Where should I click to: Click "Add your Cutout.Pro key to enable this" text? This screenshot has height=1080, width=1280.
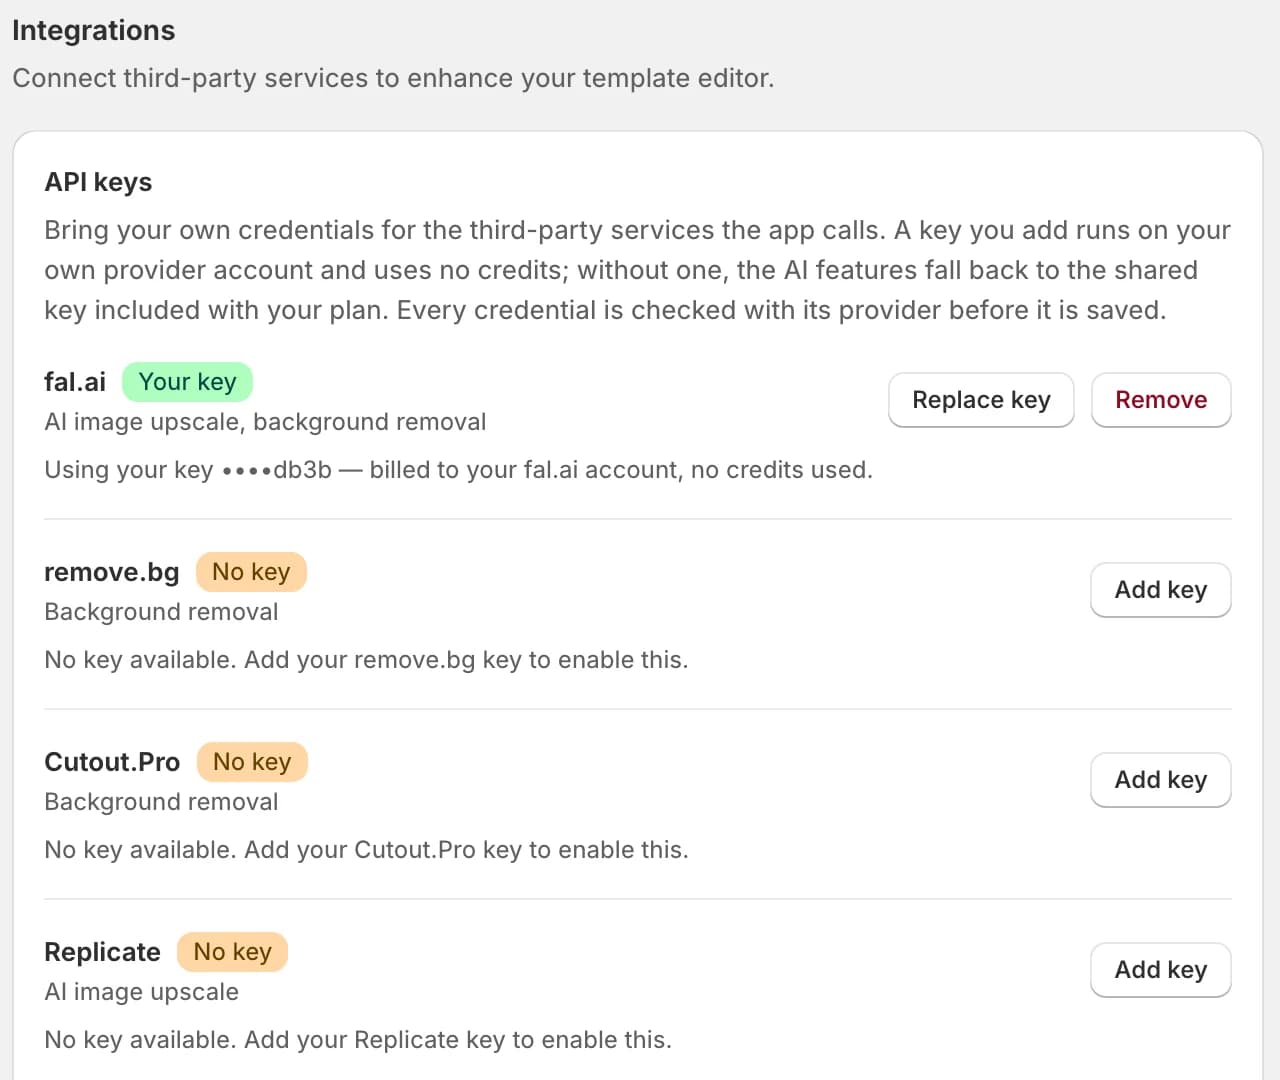pyautogui.click(x=466, y=850)
